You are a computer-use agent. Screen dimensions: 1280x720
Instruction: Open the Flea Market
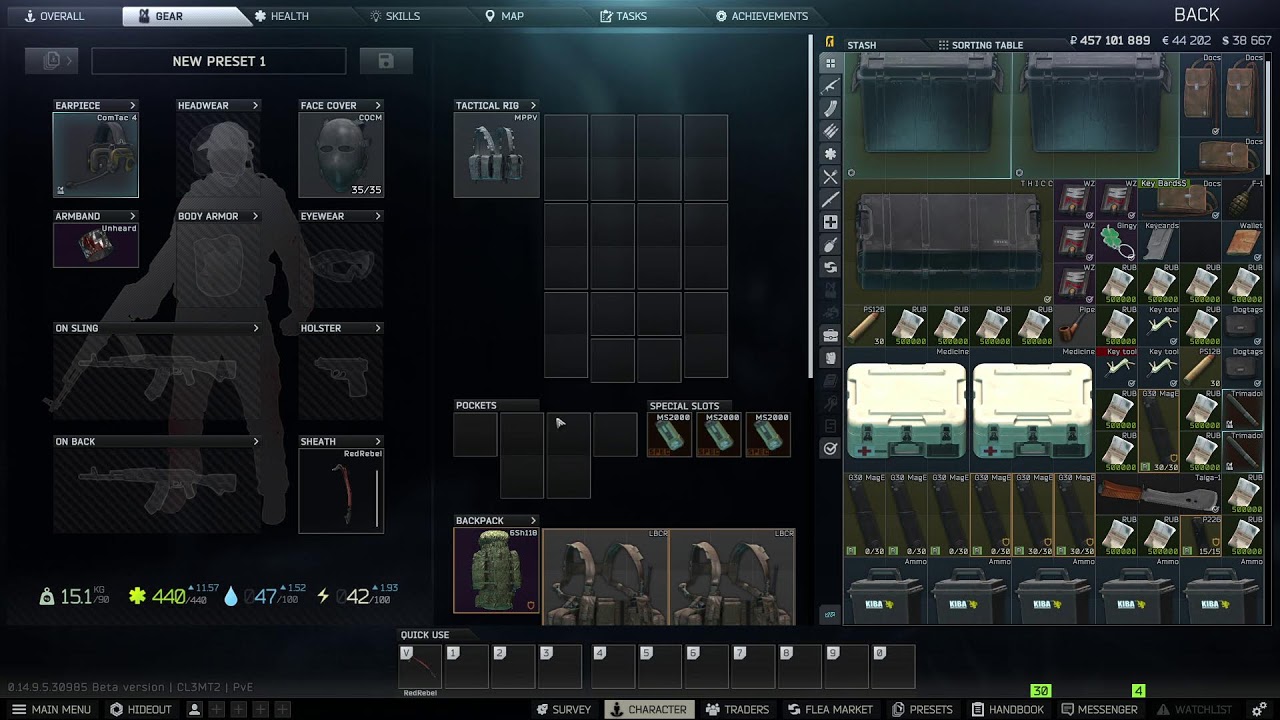[829, 709]
